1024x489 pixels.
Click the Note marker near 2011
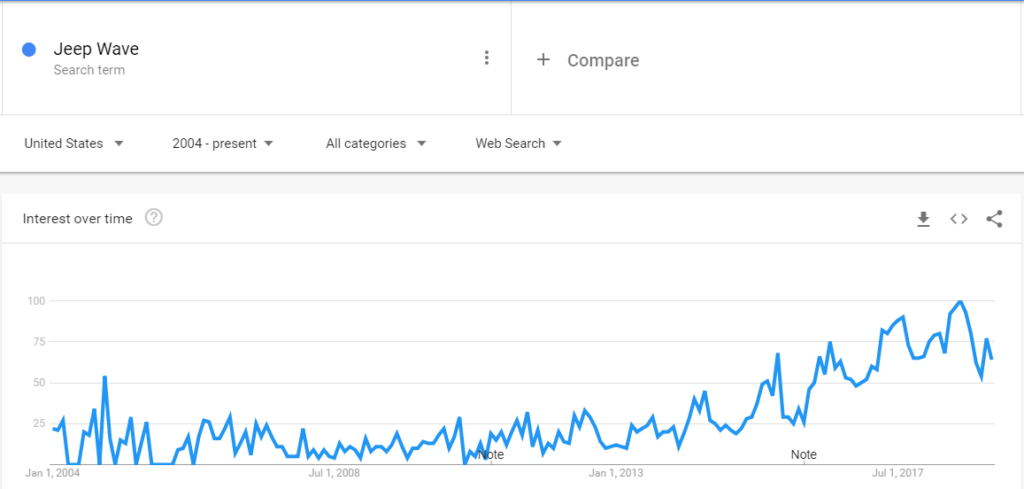pos(490,454)
